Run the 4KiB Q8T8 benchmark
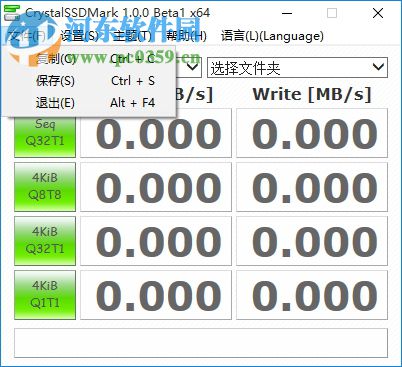The image size is (402, 367). 45,187
